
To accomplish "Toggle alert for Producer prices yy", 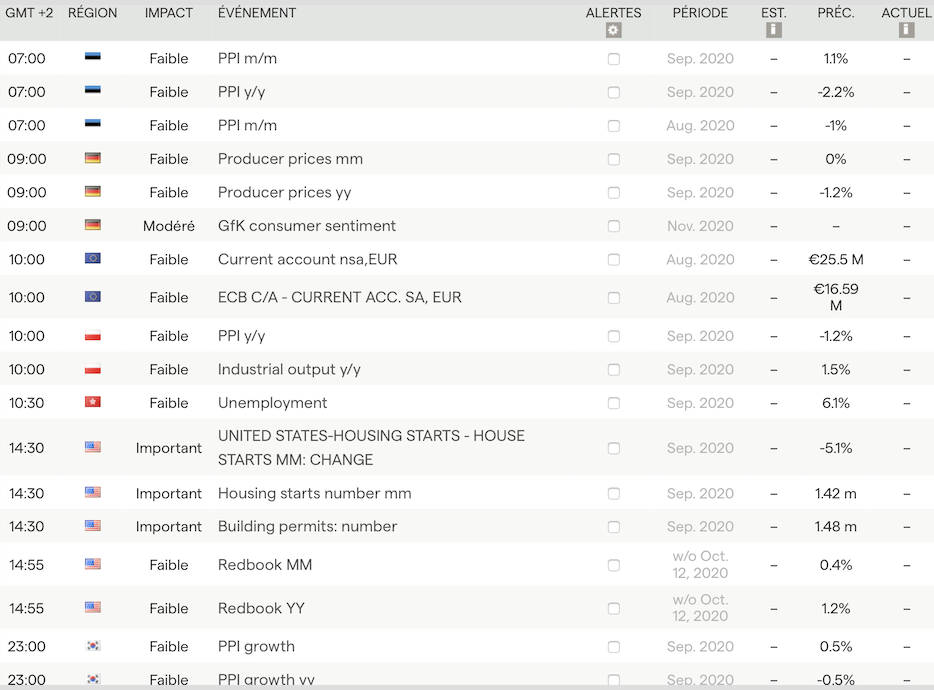I will [614, 192].
